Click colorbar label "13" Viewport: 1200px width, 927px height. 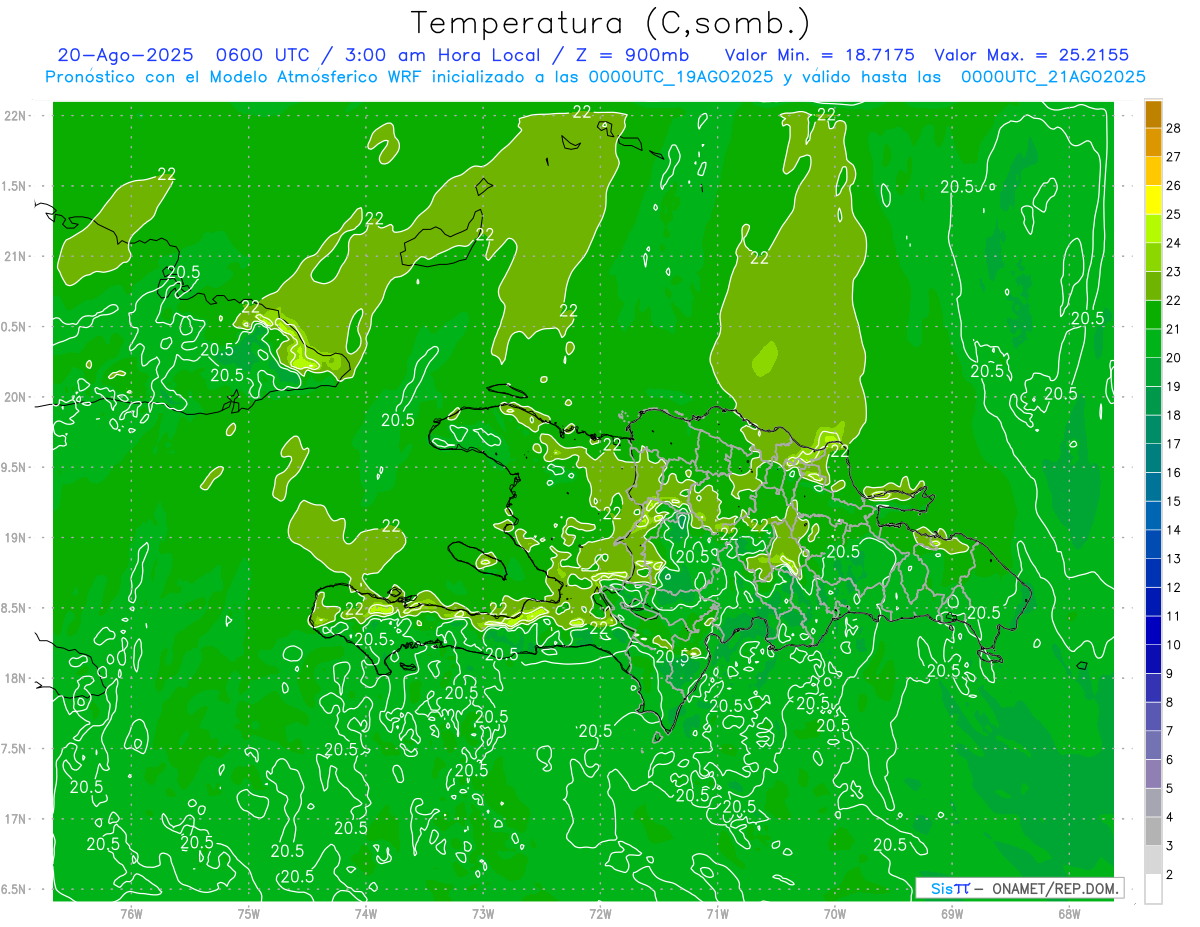[x=1174, y=558]
